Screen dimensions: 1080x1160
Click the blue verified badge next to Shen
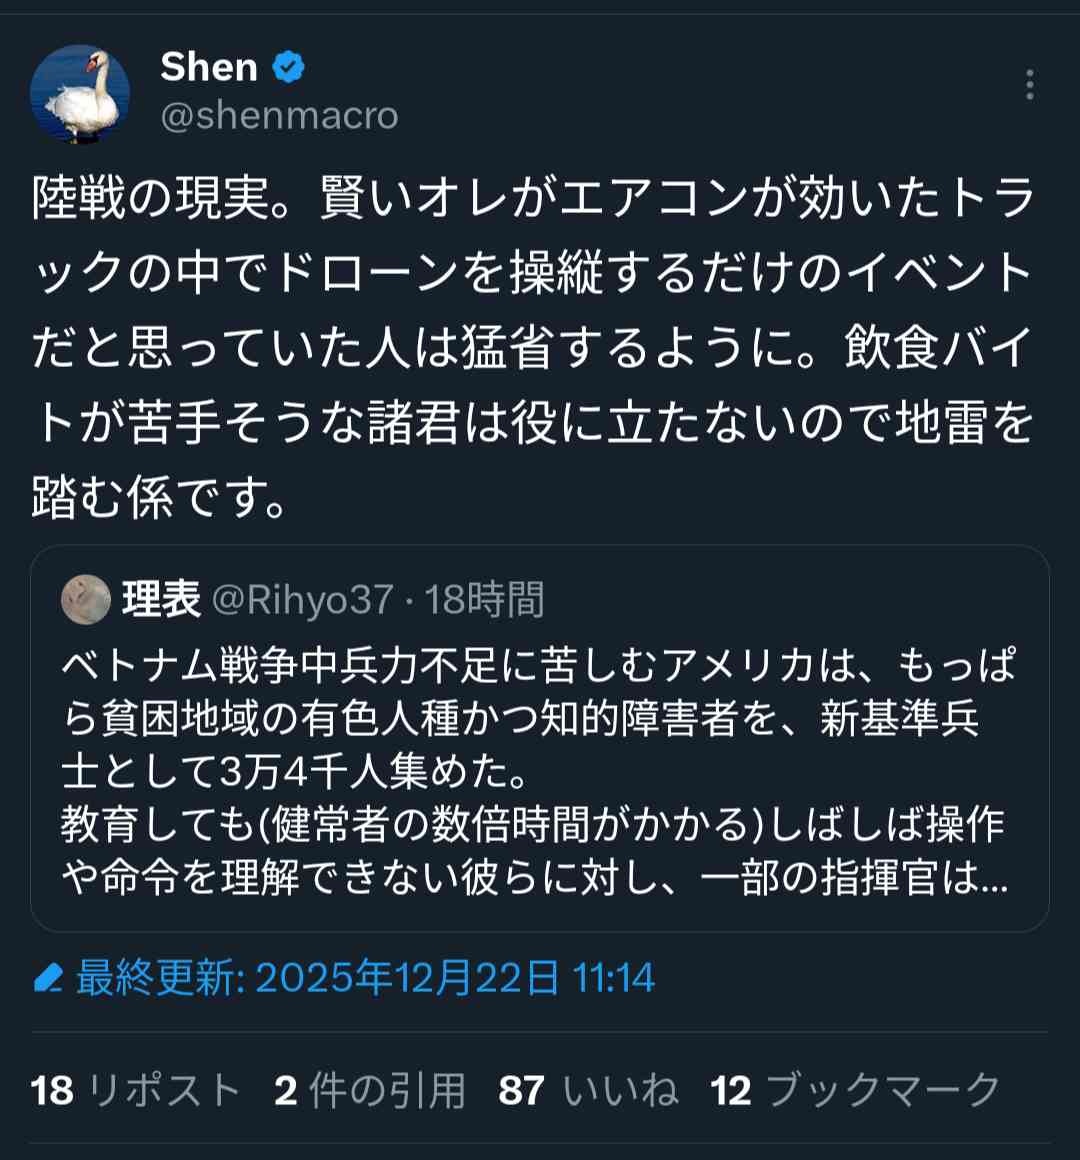tap(288, 67)
